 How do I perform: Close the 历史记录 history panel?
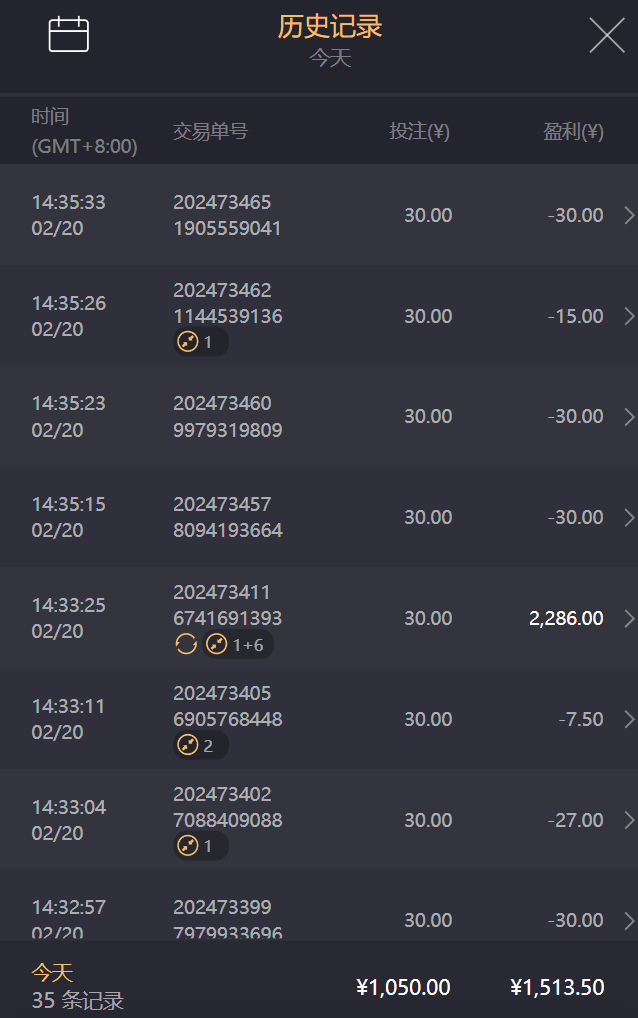[606, 35]
